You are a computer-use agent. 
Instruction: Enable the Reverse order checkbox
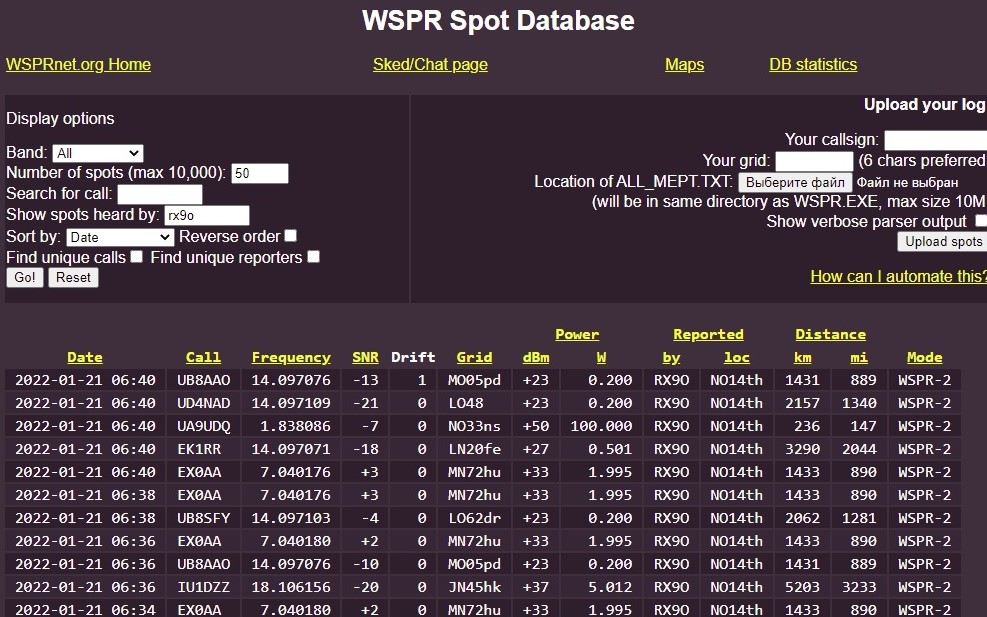pyautogui.click(x=291, y=236)
